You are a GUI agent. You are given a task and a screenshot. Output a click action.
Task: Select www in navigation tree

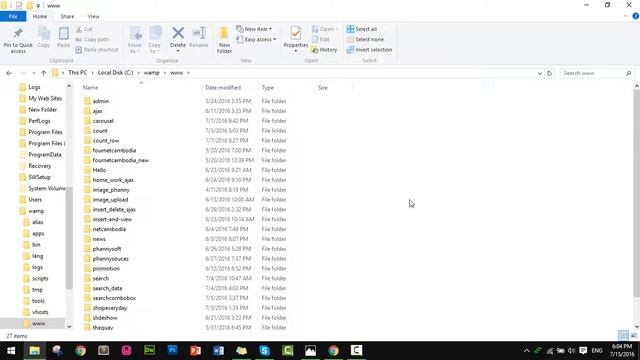click(38, 323)
